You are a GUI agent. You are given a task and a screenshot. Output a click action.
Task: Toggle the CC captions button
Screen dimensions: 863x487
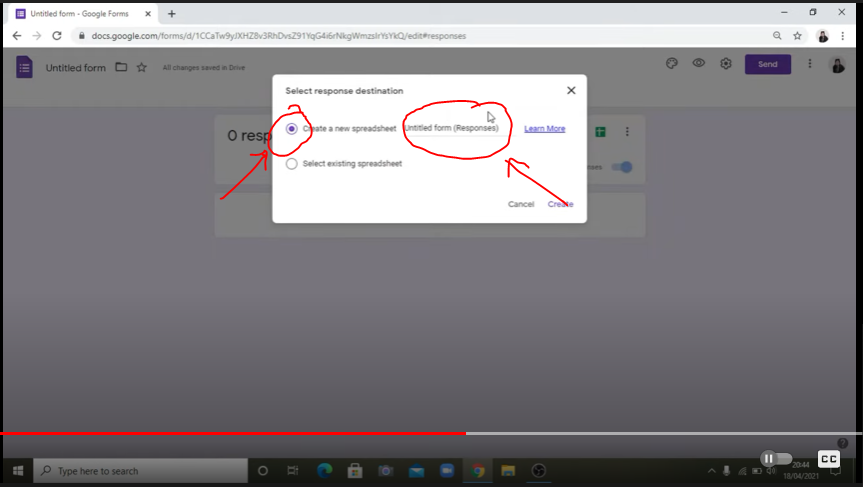[829, 459]
